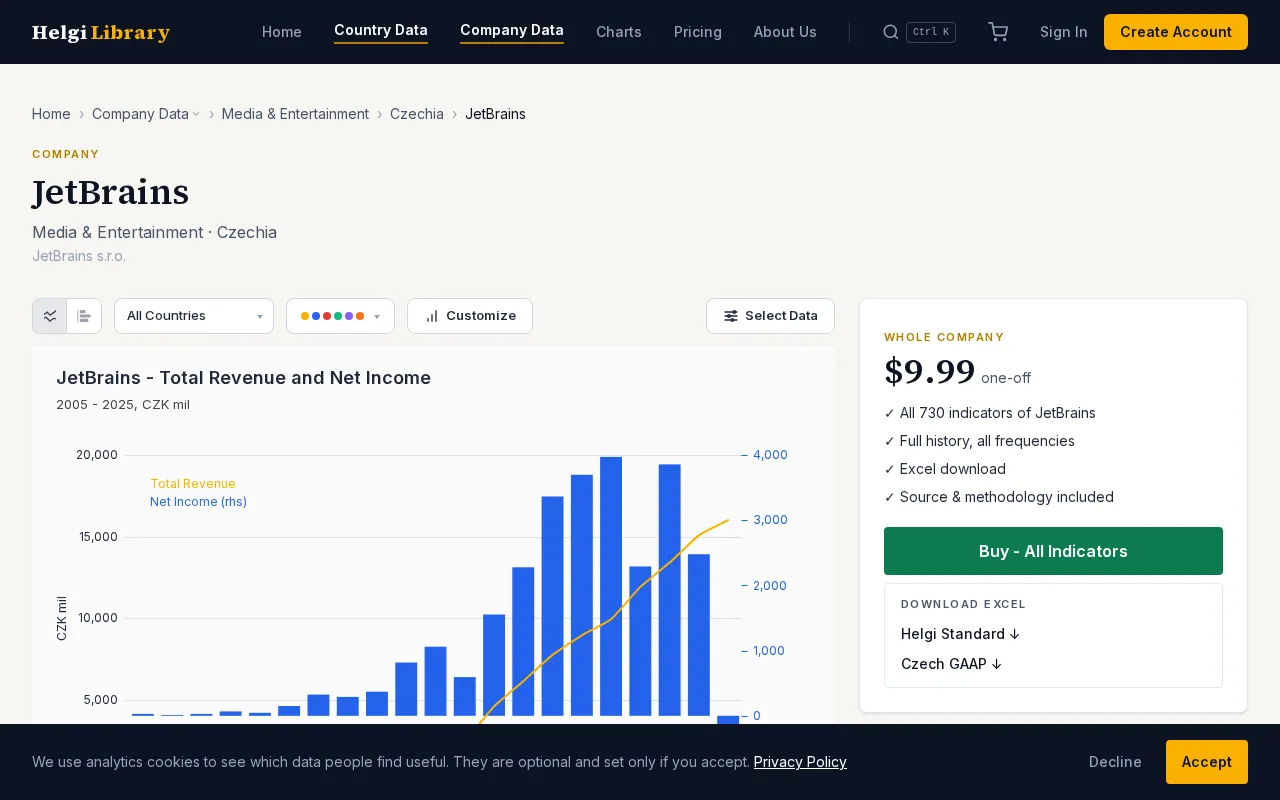Screen dimensions: 1280x800
Task: Toggle Total Revenue legend series
Action: point(193,484)
